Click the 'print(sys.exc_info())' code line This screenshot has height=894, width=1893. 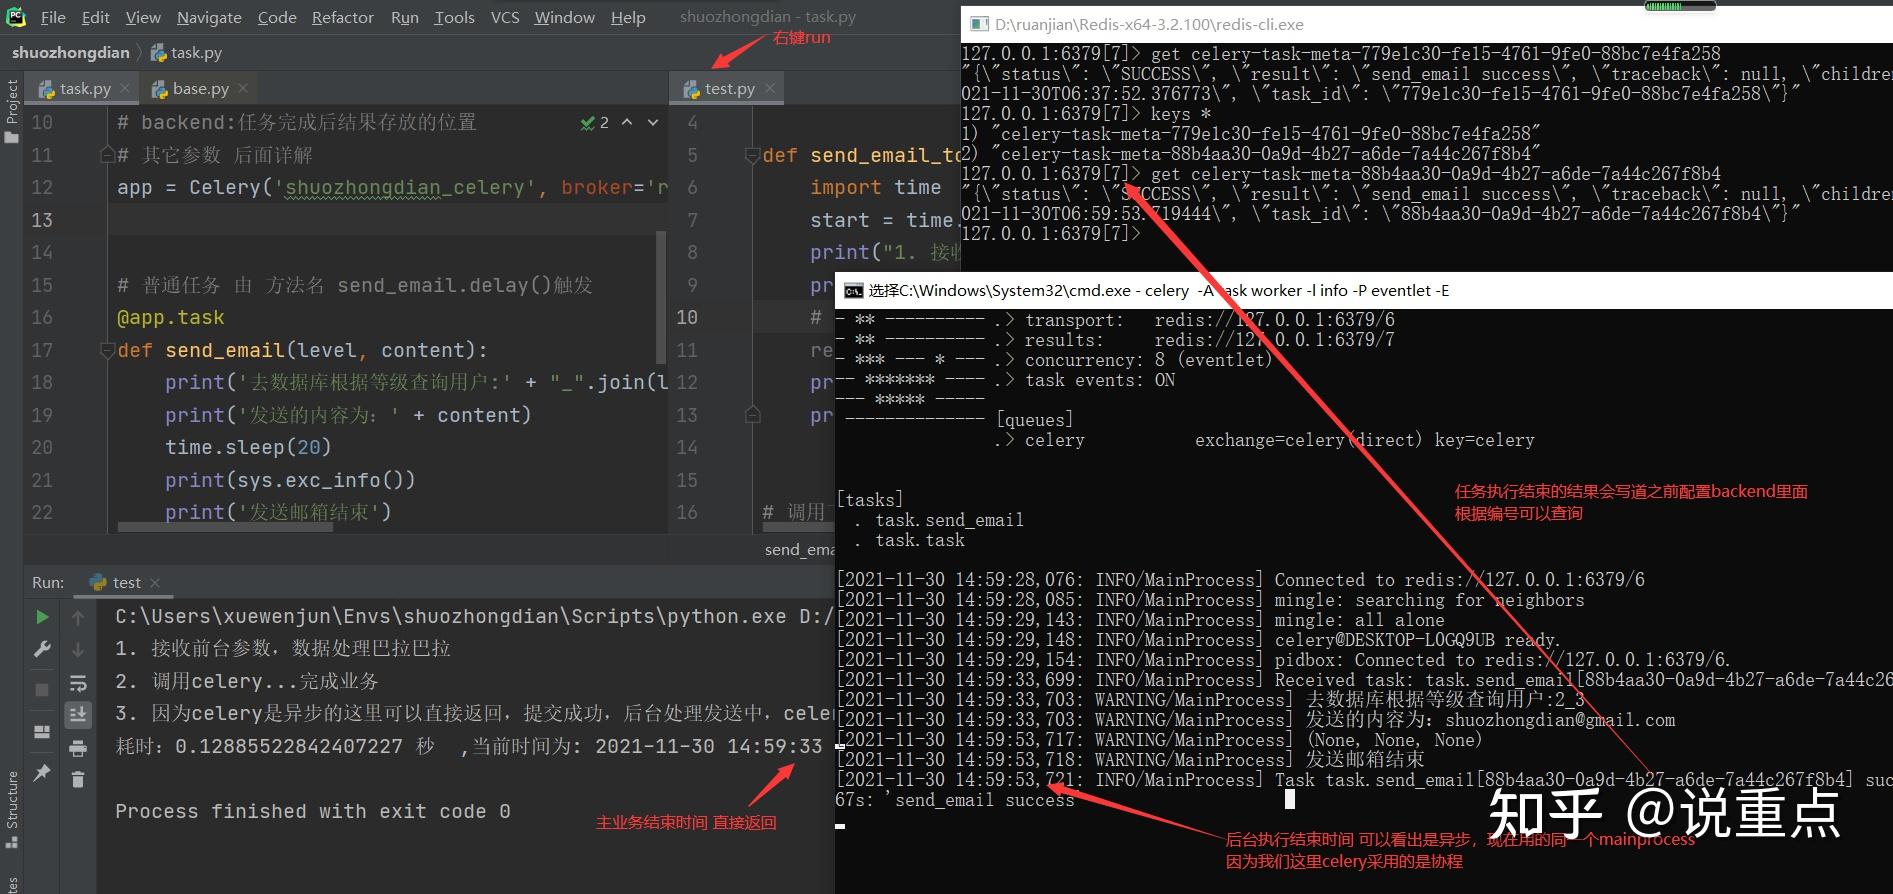[x=290, y=481]
